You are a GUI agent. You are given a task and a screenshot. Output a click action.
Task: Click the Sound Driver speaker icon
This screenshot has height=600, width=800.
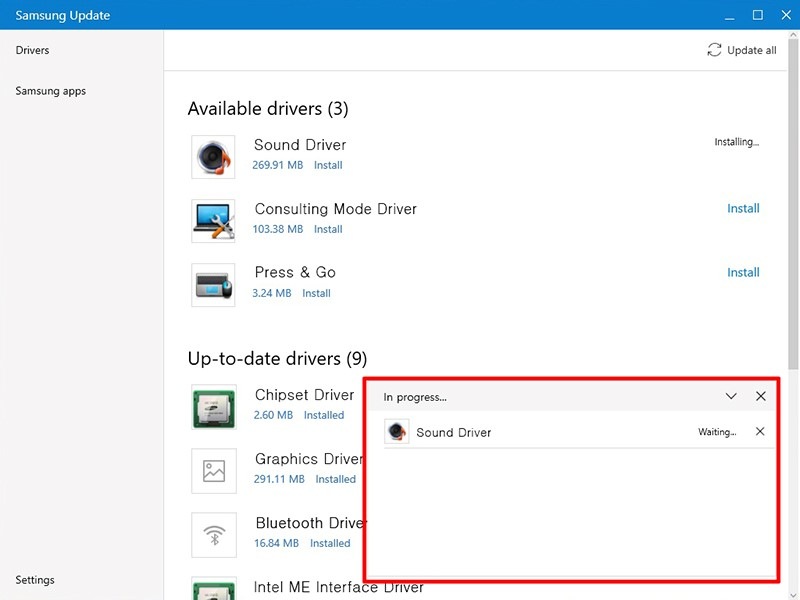tap(213, 157)
